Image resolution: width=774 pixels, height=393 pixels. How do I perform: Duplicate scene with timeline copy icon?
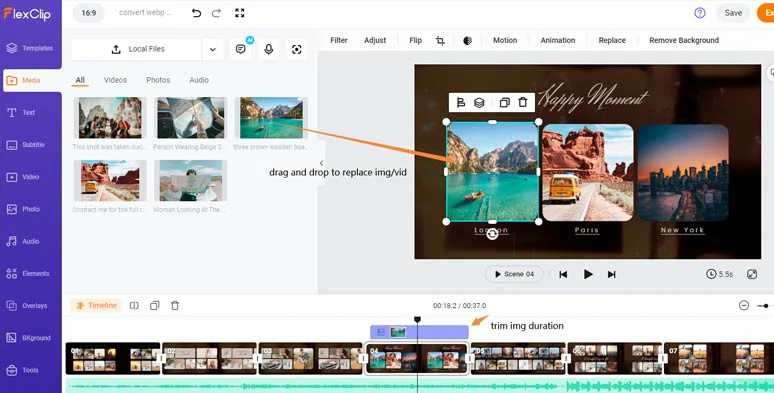[x=155, y=306]
